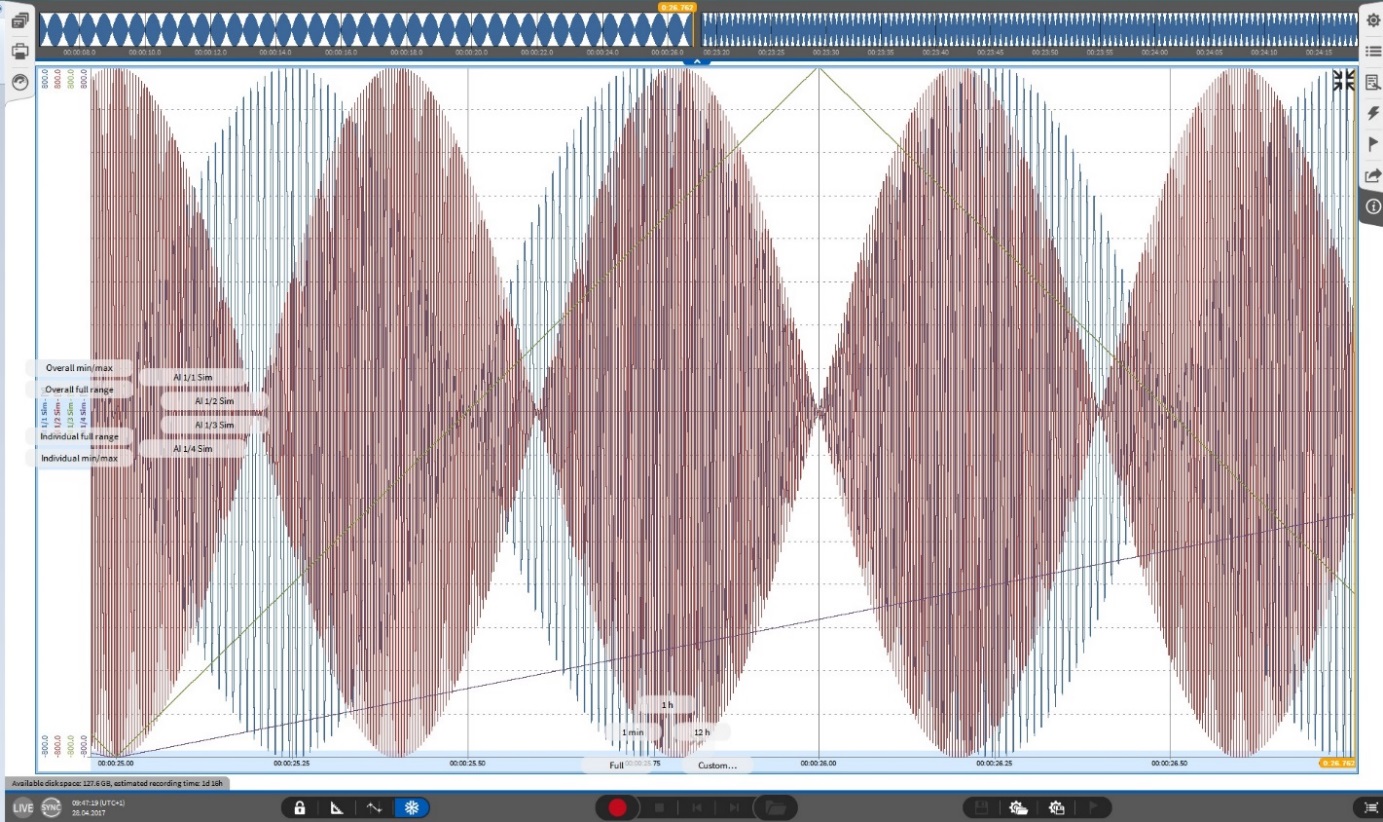
Task: Toggle the padlock lock button
Action: pos(299,807)
